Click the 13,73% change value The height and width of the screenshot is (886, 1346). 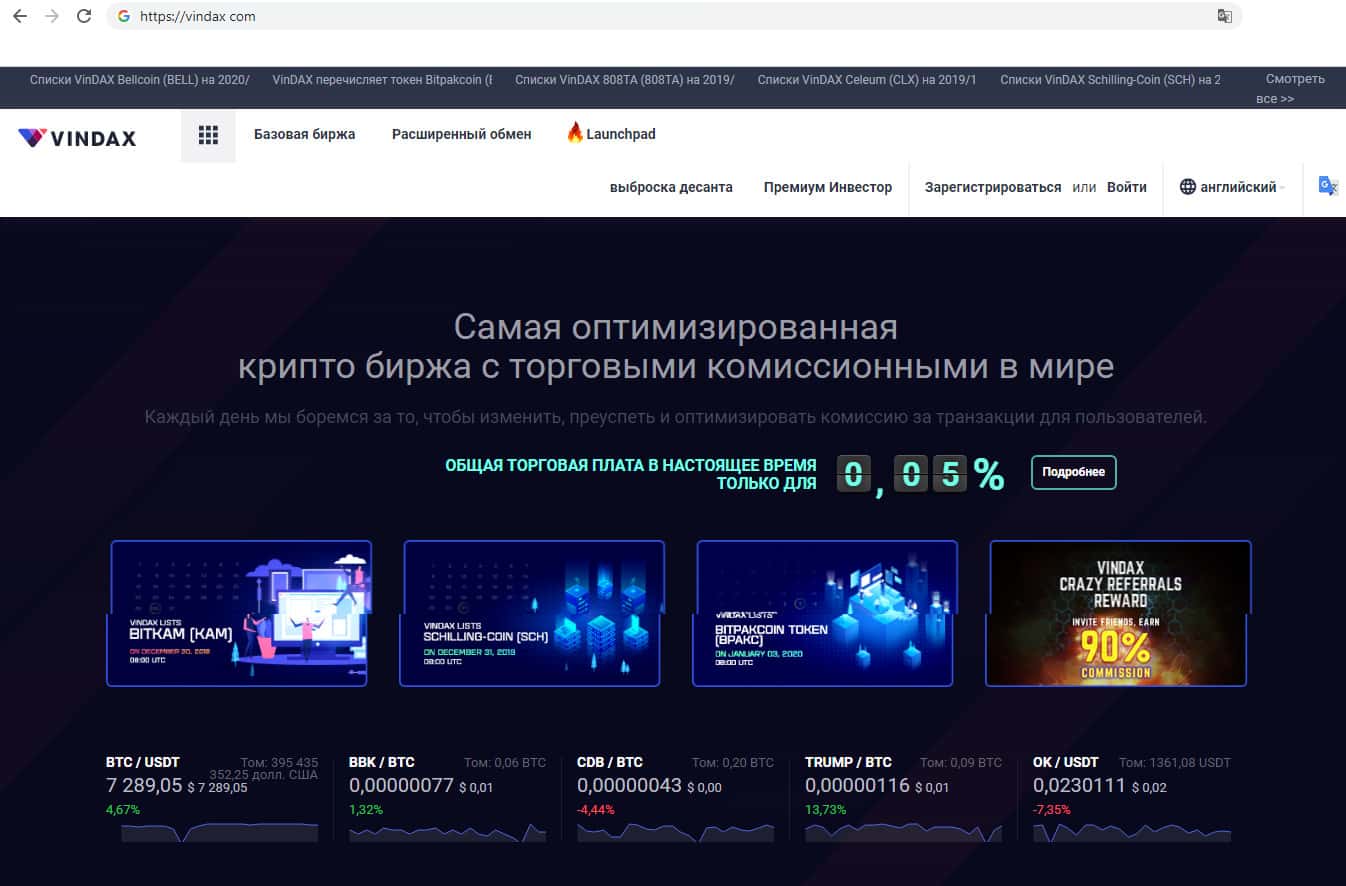(x=825, y=810)
